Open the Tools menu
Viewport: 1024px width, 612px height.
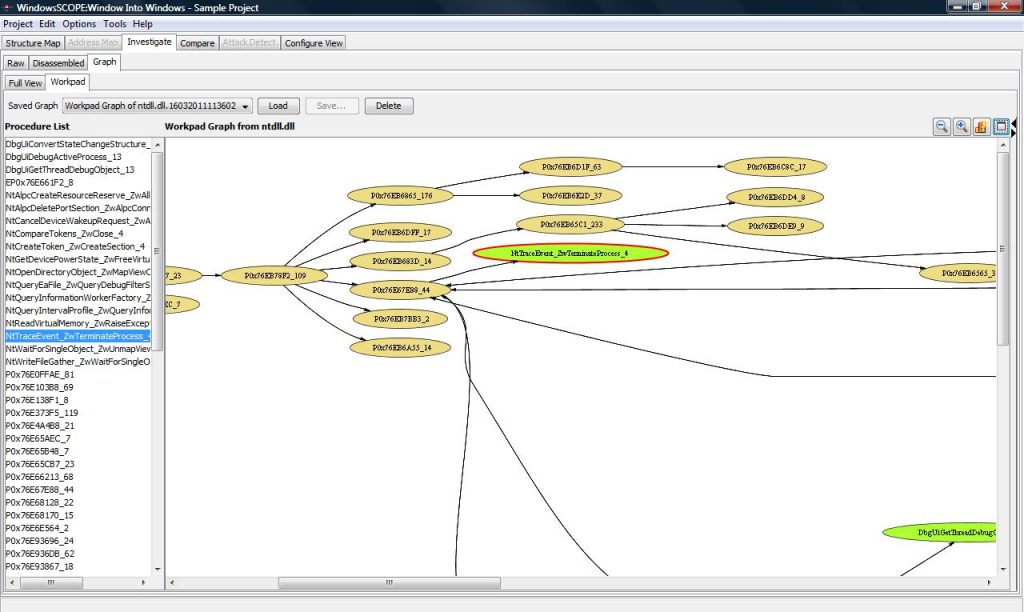coord(115,24)
